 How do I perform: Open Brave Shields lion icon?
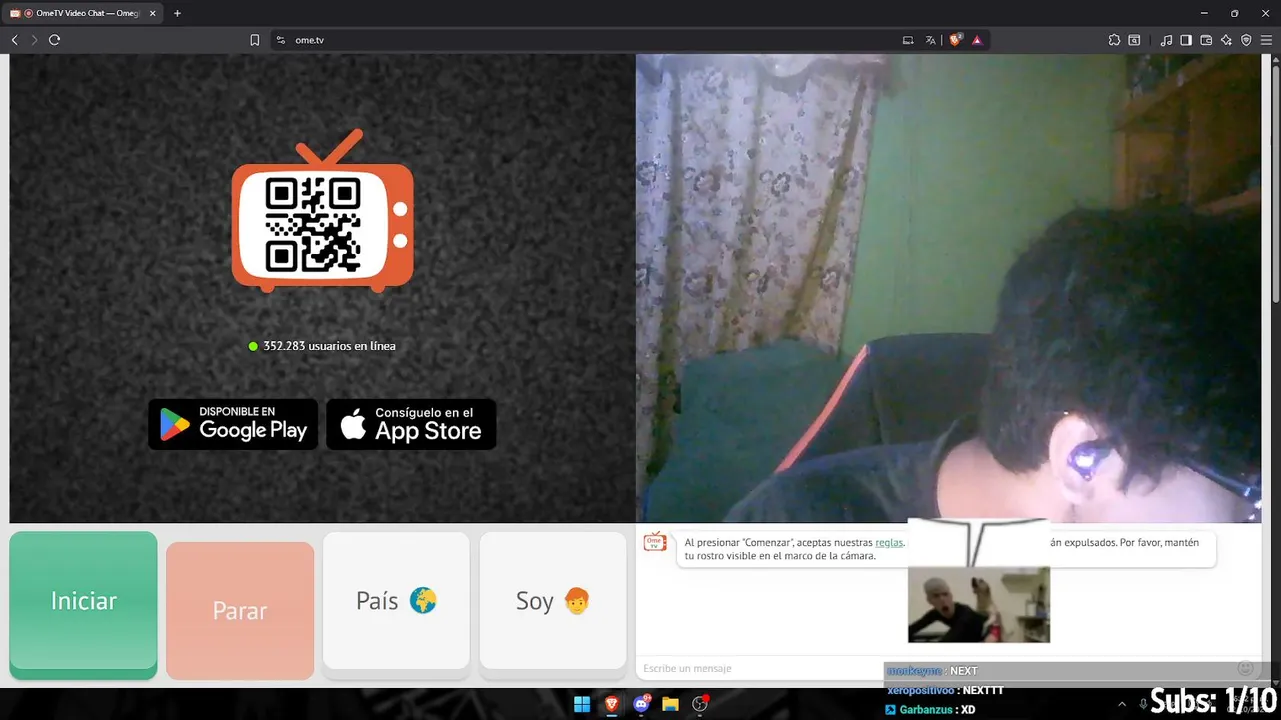955,40
